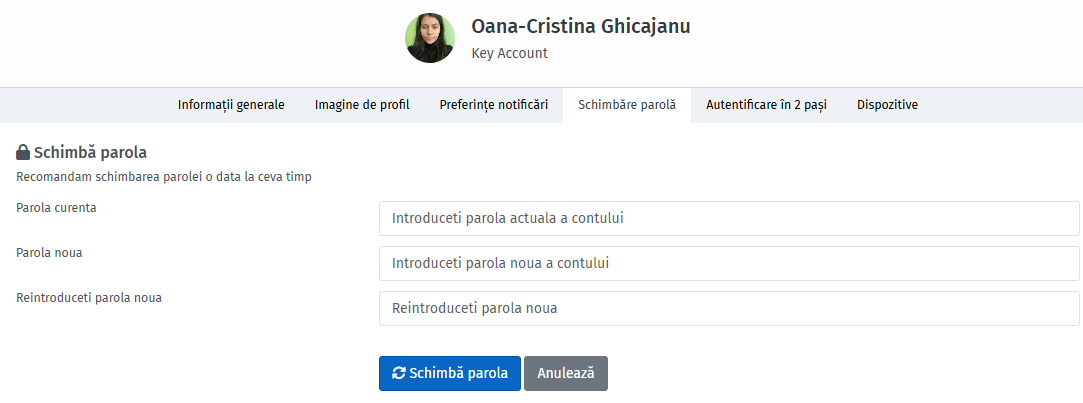Viewport: 1083px width, 403px height.
Task: Click the Key Account subtitle text
Action: [x=509, y=53]
